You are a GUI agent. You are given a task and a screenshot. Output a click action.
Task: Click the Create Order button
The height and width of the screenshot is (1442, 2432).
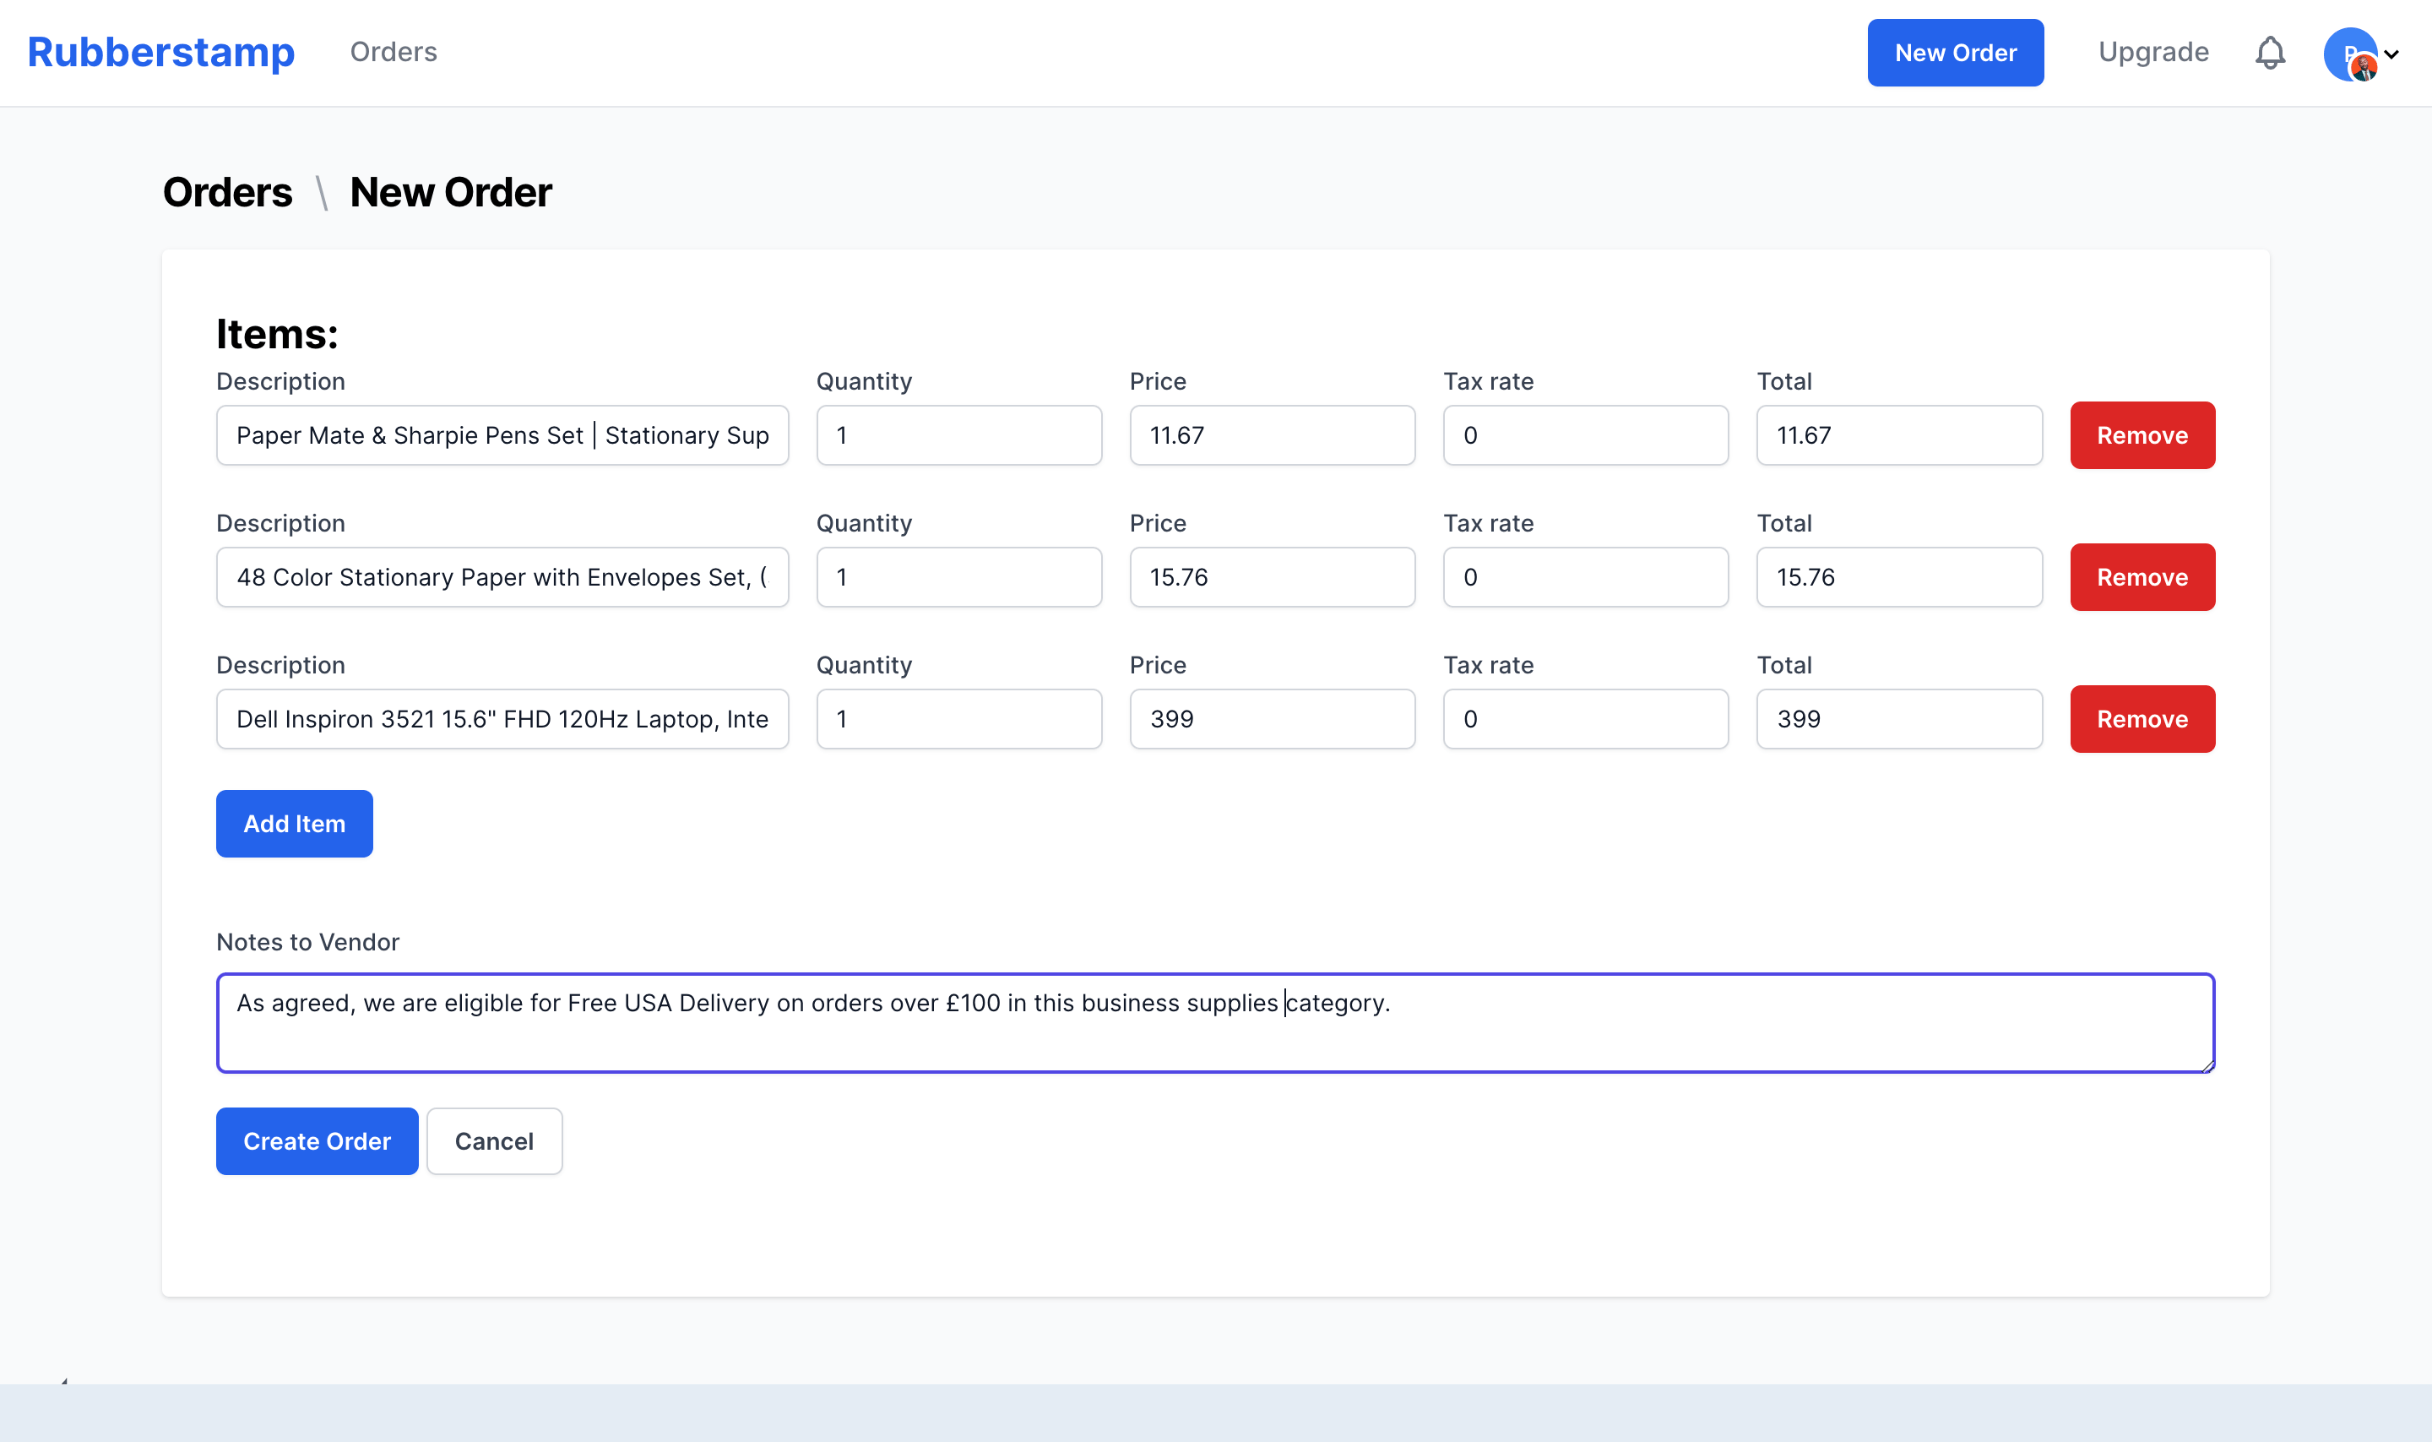[x=316, y=1140]
